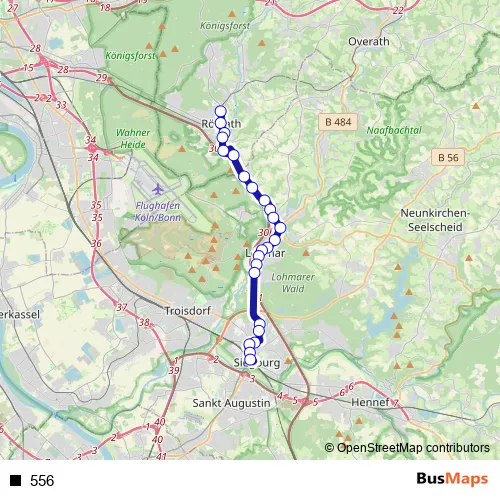The height and width of the screenshot is (500, 500).
Task: Click the B 56 road shield
Action: pyautogui.click(x=448, y=157)
